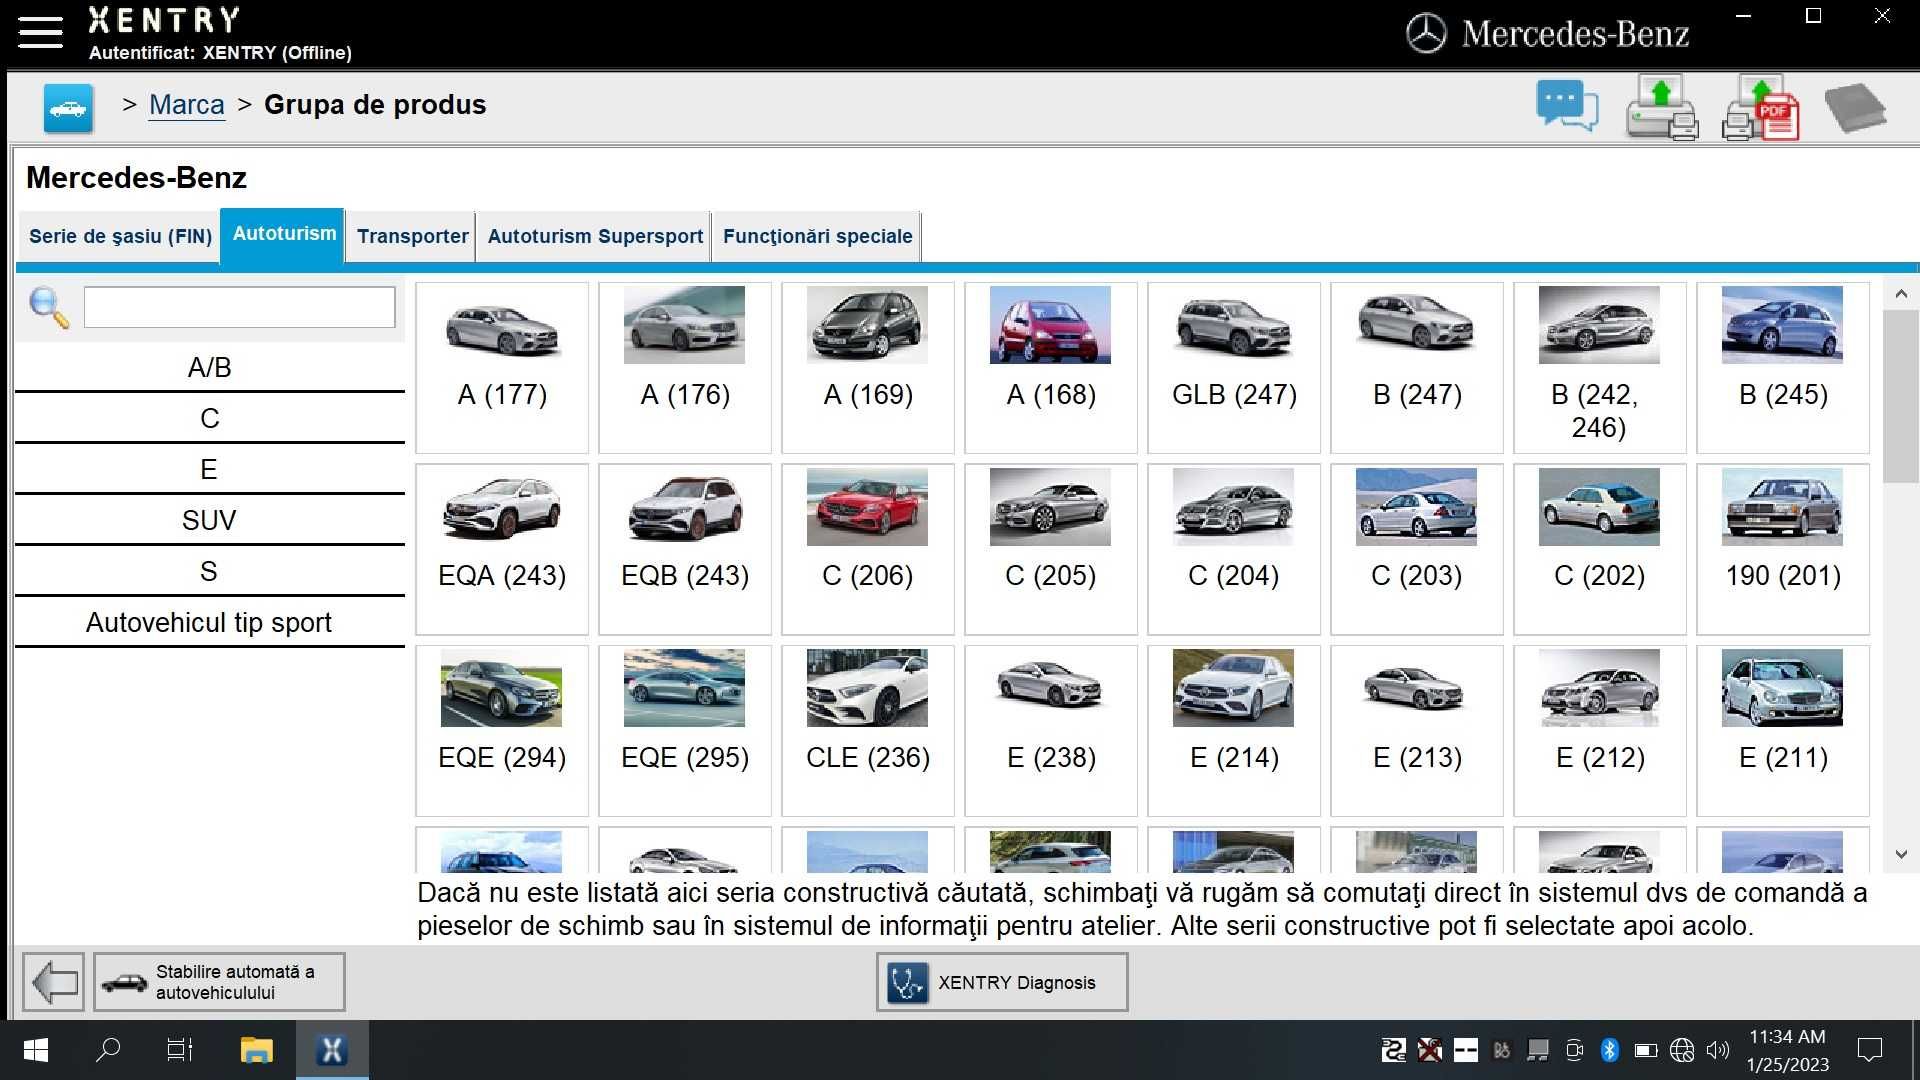Click the Bluetooth tray icon
The height and width of the screenshot is (1080, 1920).
[x=1609, y=1050]
